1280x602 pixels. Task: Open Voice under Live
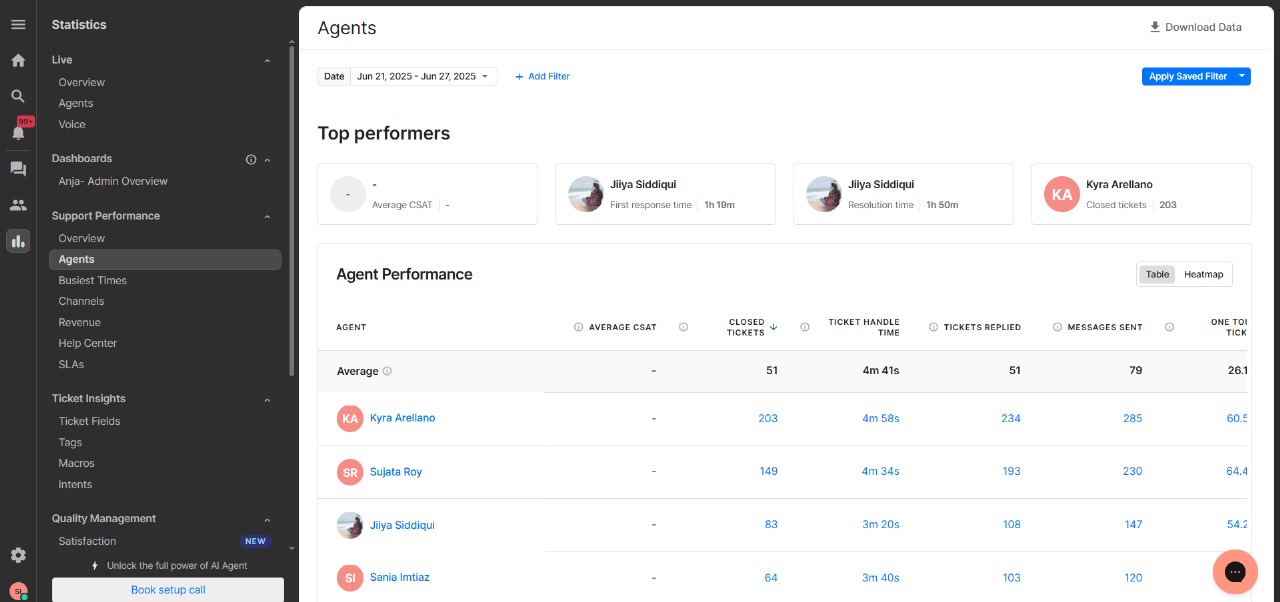[72, 124]
